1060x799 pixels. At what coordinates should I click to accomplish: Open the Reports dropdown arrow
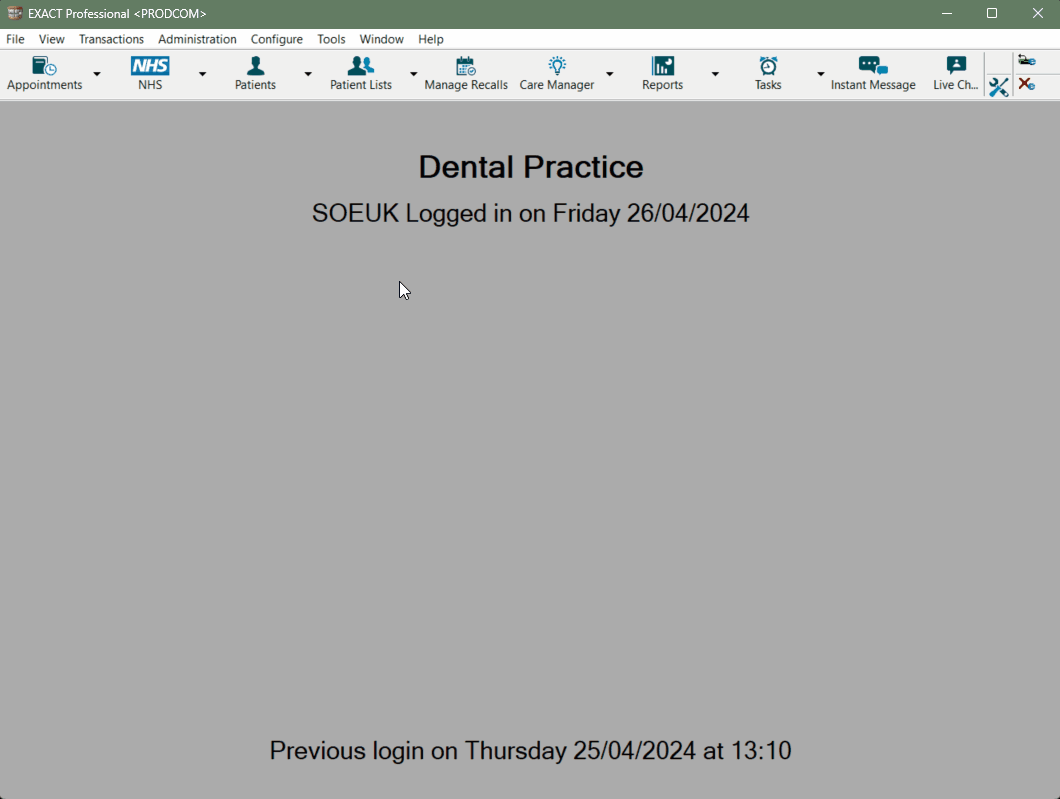[x=714, y=74]
